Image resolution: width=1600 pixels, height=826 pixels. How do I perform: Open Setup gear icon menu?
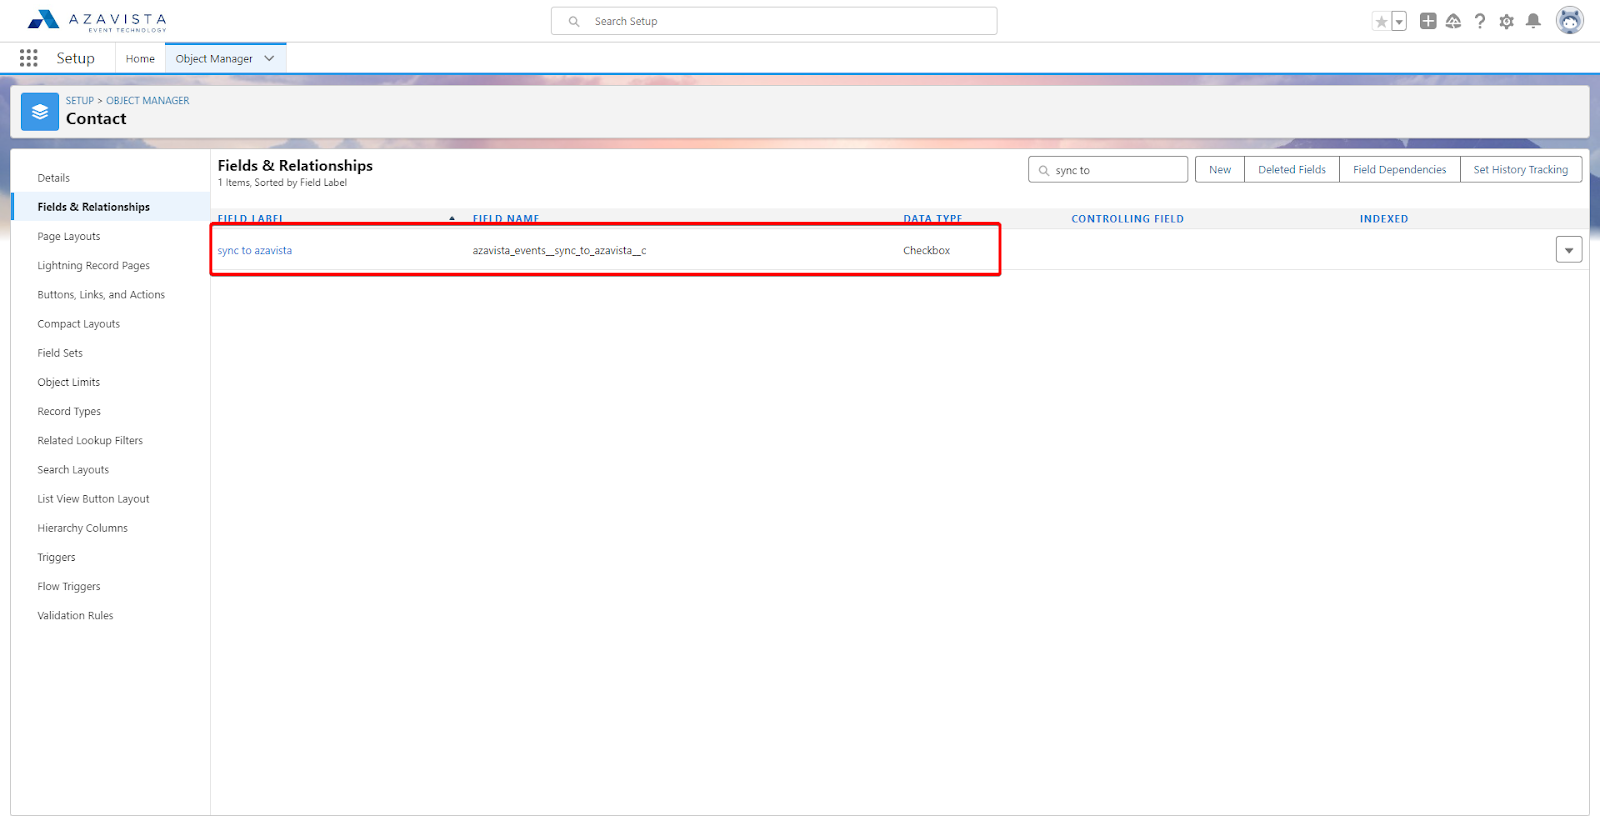(1506, 21)
